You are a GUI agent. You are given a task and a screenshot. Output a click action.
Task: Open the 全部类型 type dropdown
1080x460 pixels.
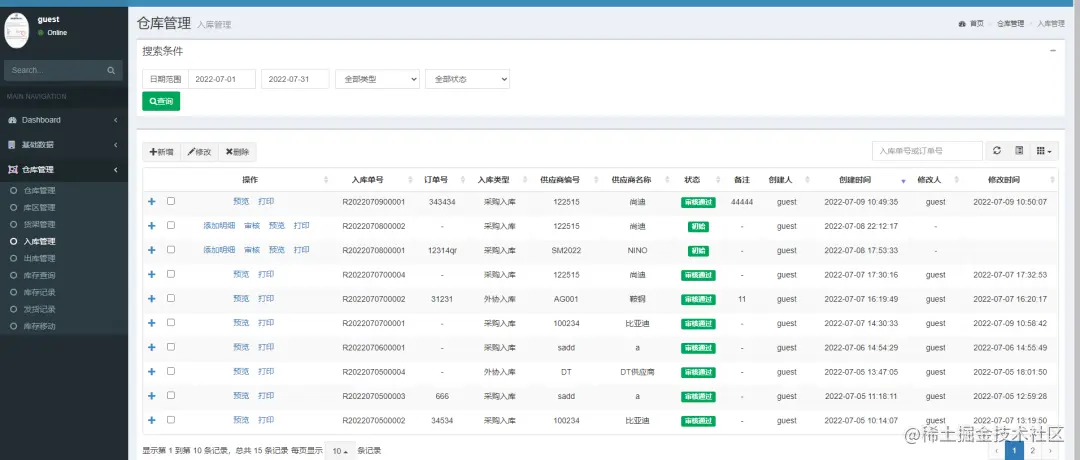point(377,79)
